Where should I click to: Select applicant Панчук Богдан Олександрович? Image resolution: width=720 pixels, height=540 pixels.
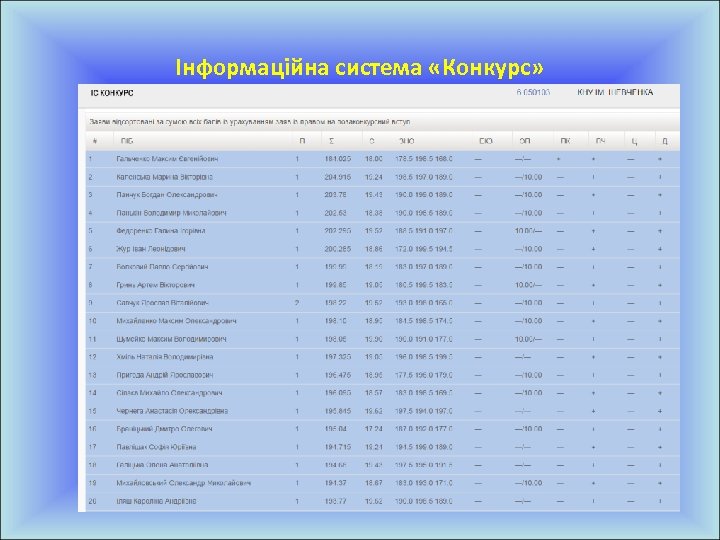[x=167, y=195]
